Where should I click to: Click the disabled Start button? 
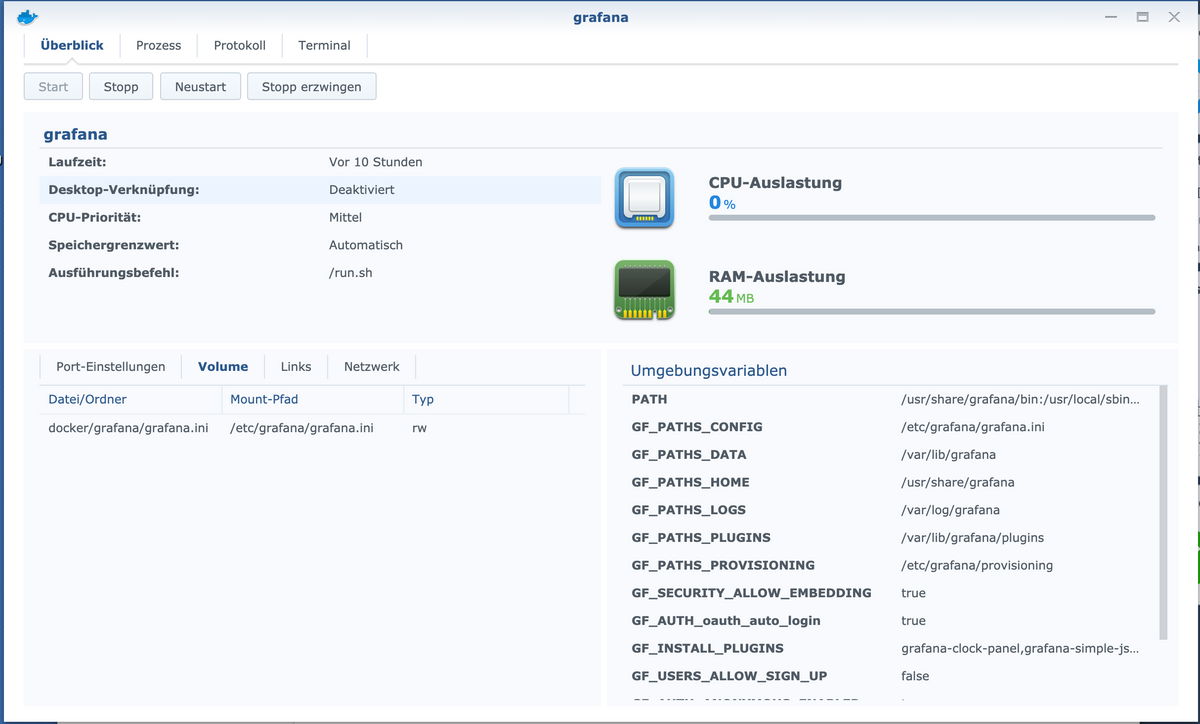[54, 87]
